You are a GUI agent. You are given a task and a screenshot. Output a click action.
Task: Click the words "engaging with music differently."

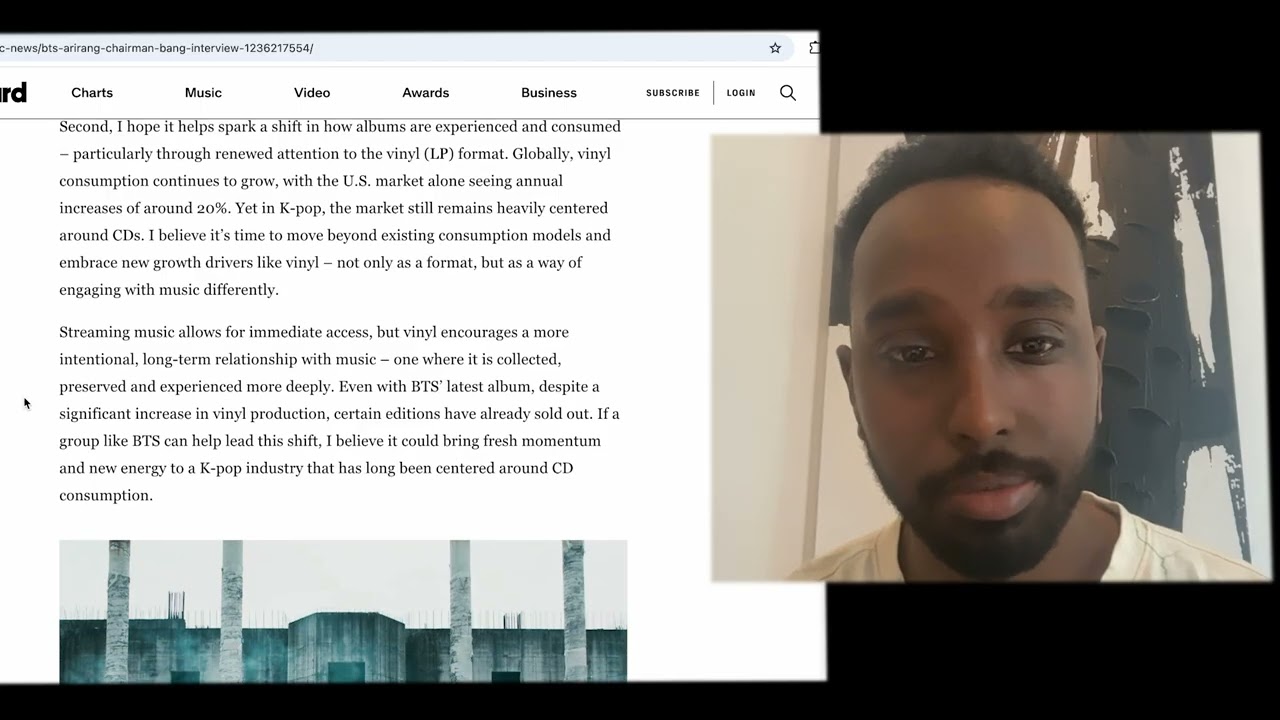click(x=169, y=290)
